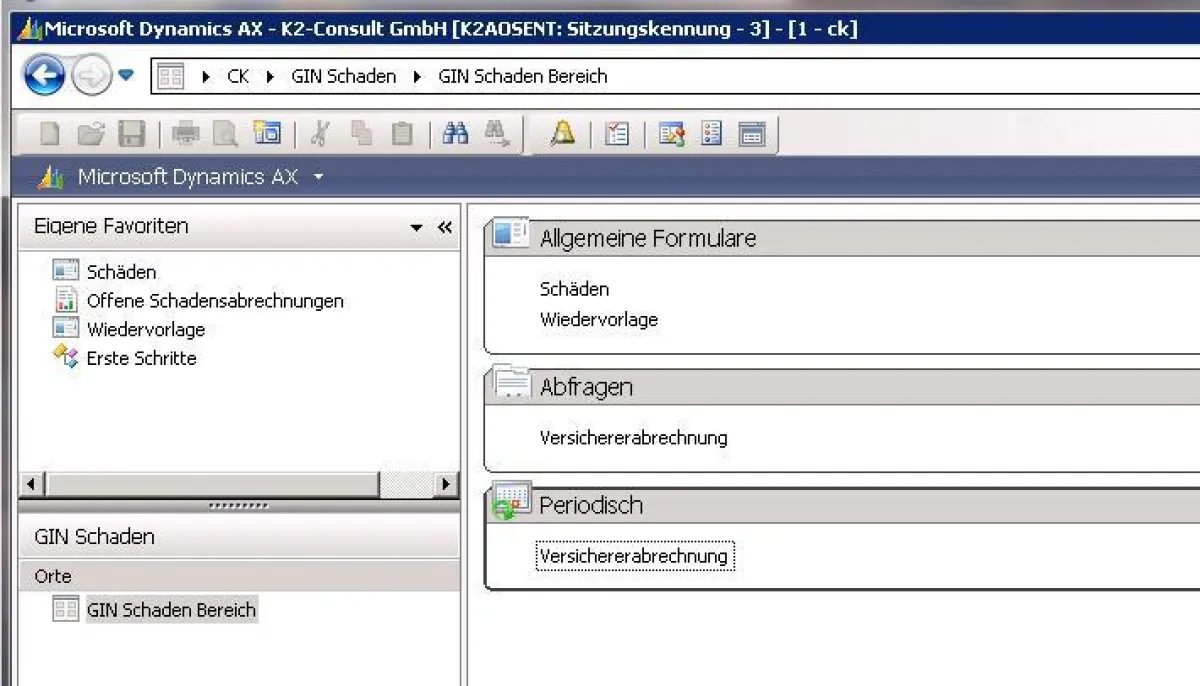Click the Cut scissors icon
Image resolution: width=1200 pixels, height=686 pixels.
(x=320, y=134)
